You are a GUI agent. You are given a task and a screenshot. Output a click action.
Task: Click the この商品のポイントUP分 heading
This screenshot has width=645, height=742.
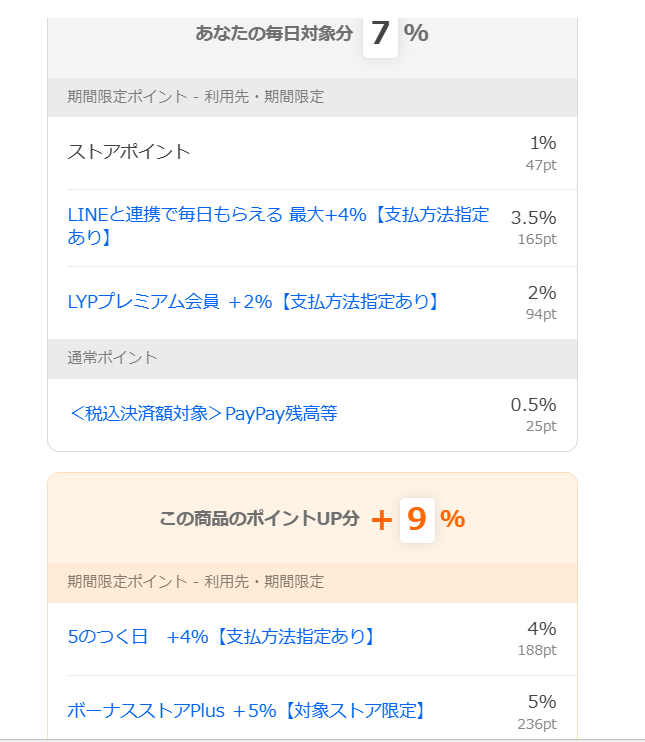[259, 519]
